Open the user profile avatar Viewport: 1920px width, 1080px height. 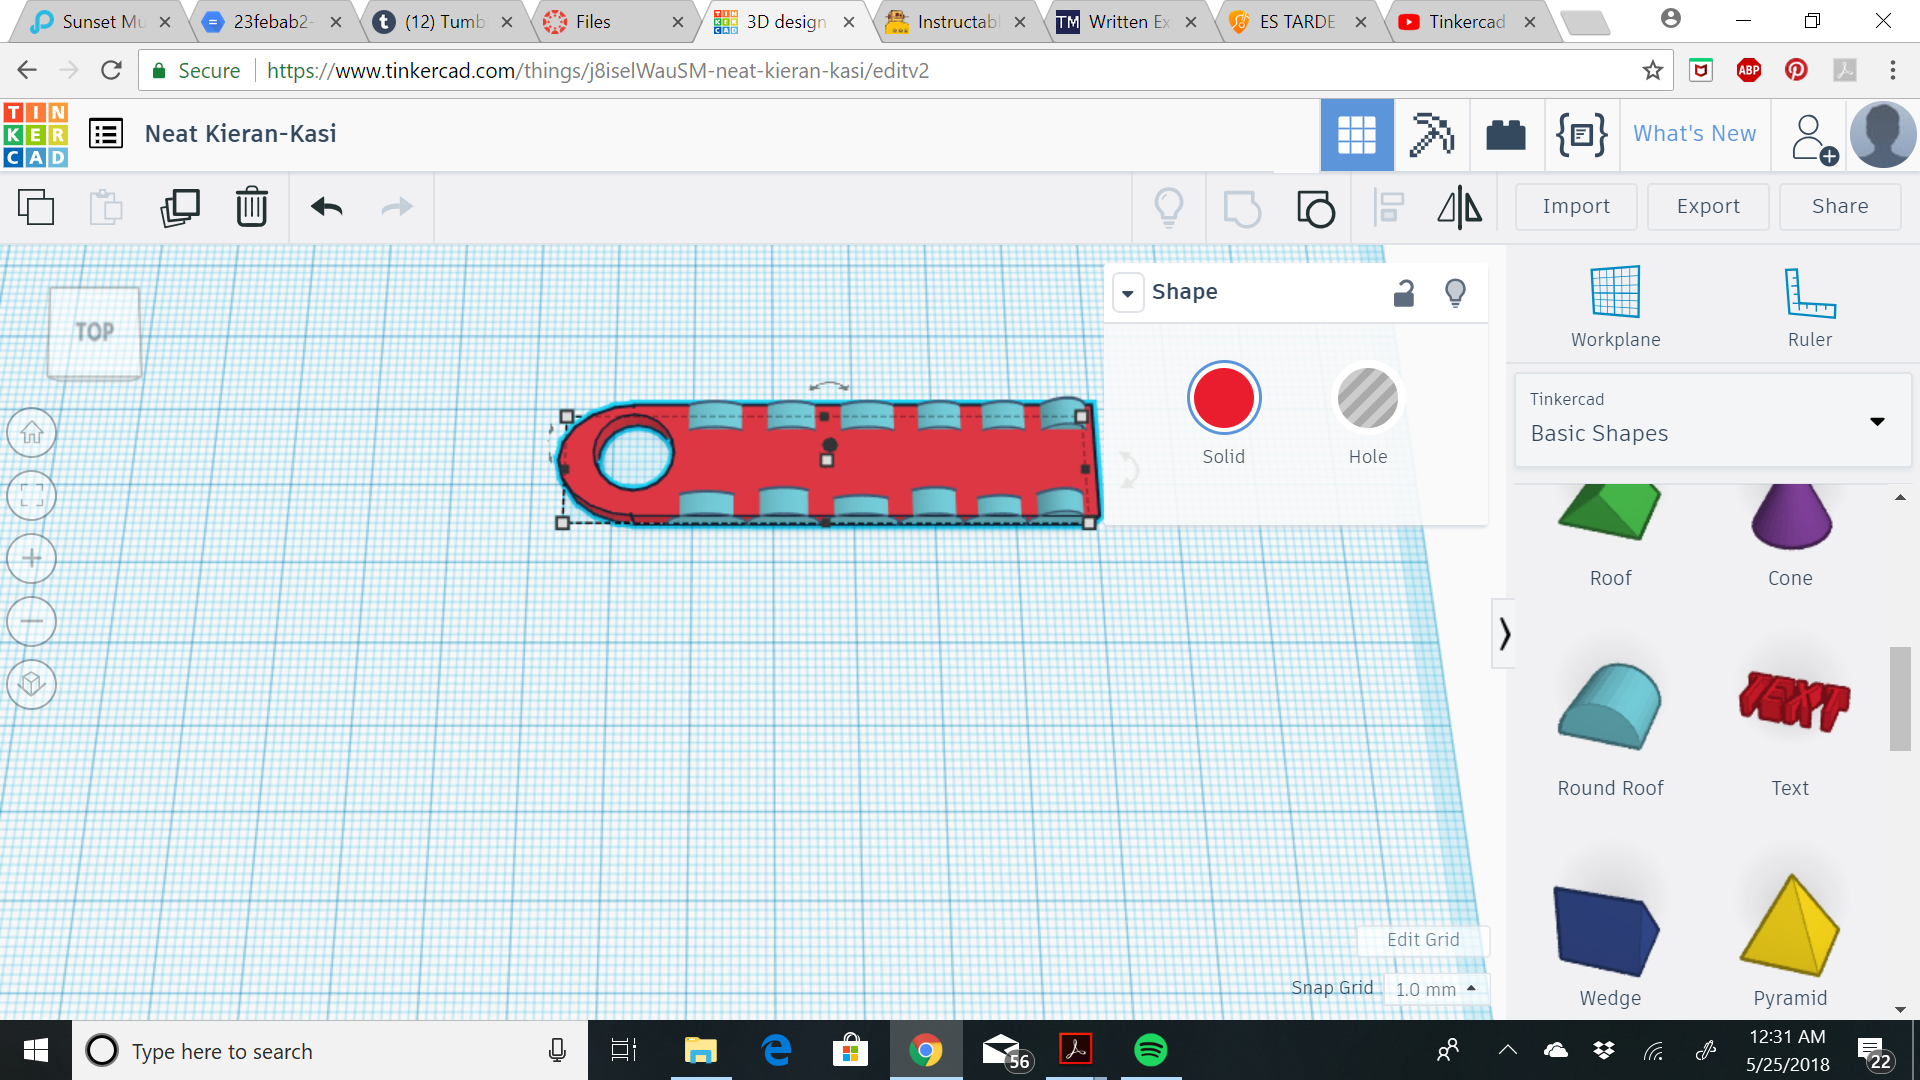point(1883,135)
